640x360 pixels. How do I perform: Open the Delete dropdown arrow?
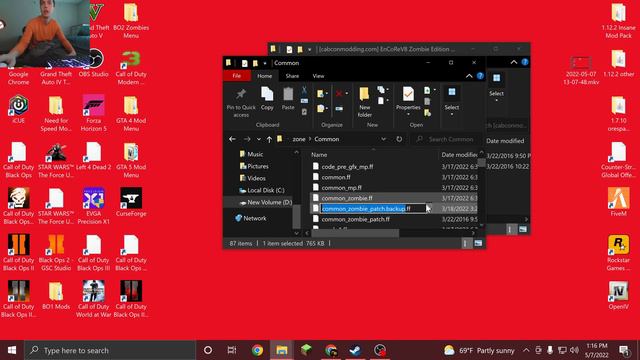tap(347, 93)
